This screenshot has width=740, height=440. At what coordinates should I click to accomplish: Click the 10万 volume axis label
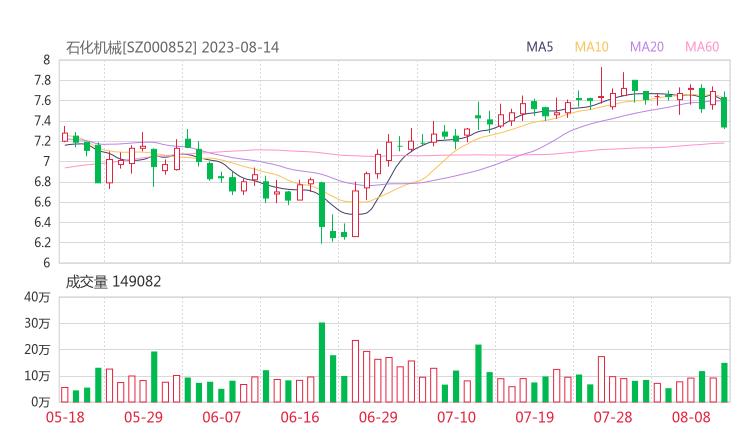pyautogui.click(x=37, y=376)
